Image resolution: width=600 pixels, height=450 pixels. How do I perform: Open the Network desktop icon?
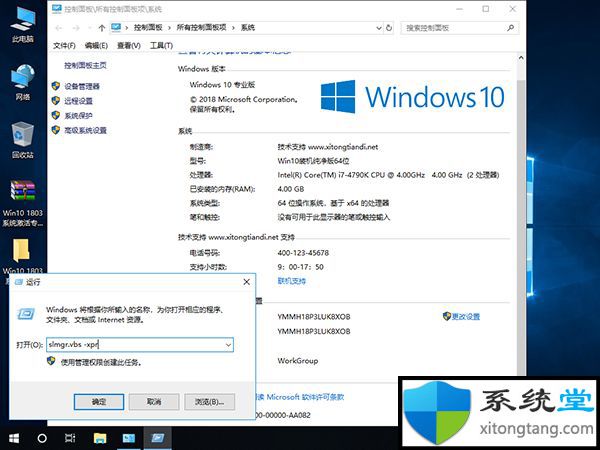23,82
